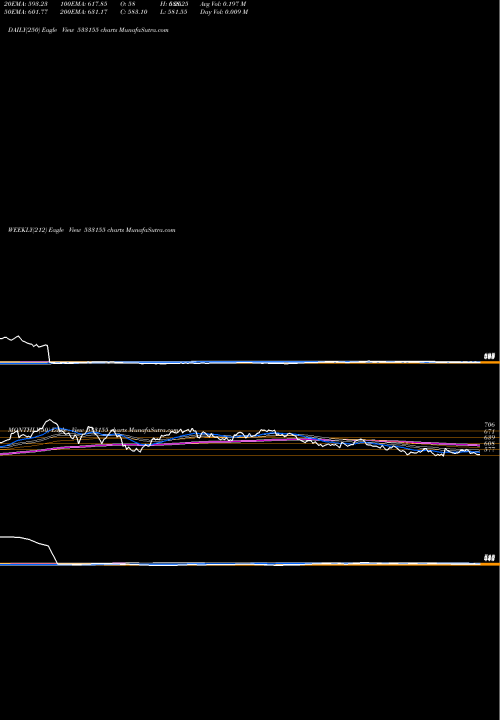Click the 608 price axis label

[x=489, y=444]
